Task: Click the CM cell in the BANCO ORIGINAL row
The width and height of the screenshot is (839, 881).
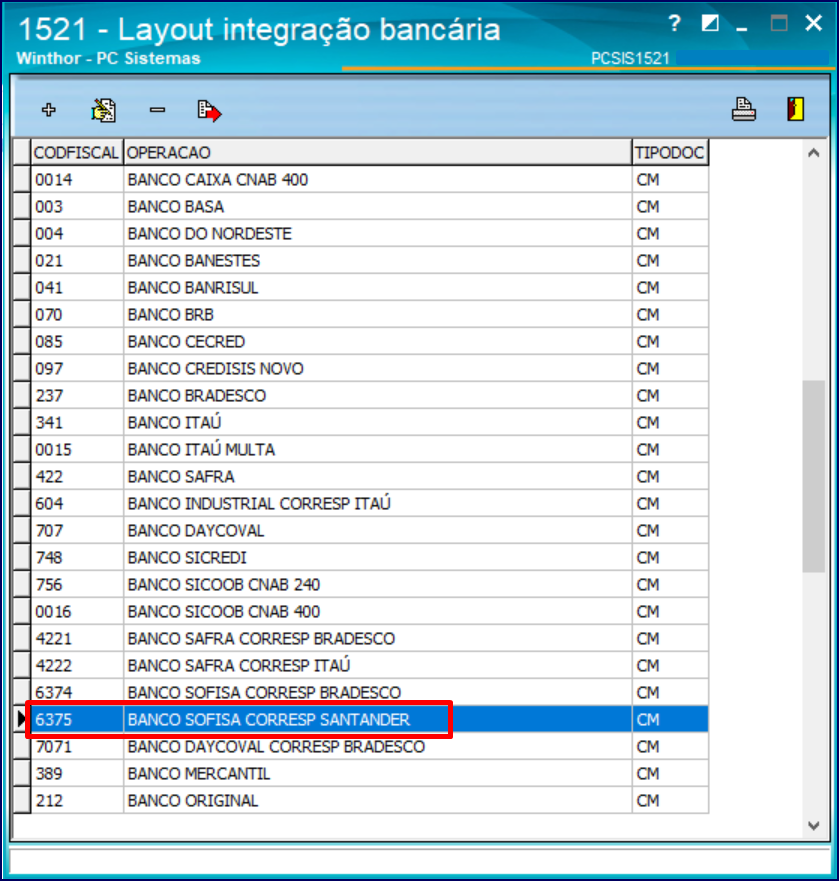Action: [x=670, y=801]
